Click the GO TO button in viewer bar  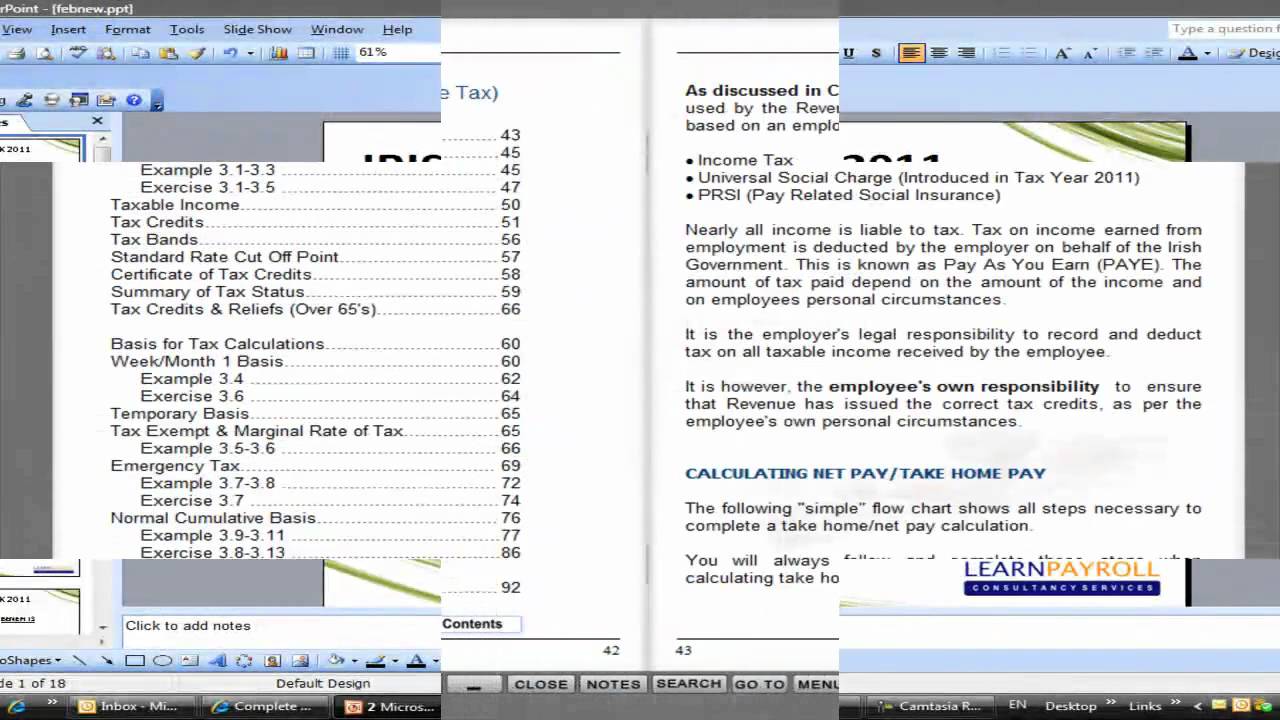click(x=759, y=684)
